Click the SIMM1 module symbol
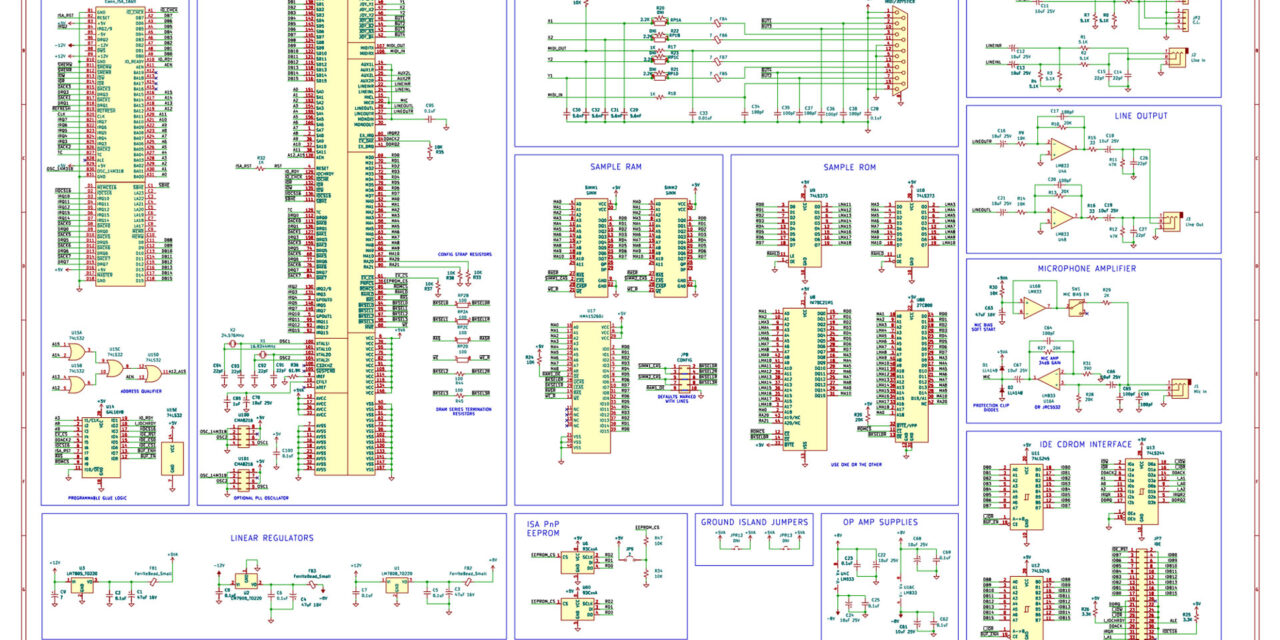 coord(591,246)
